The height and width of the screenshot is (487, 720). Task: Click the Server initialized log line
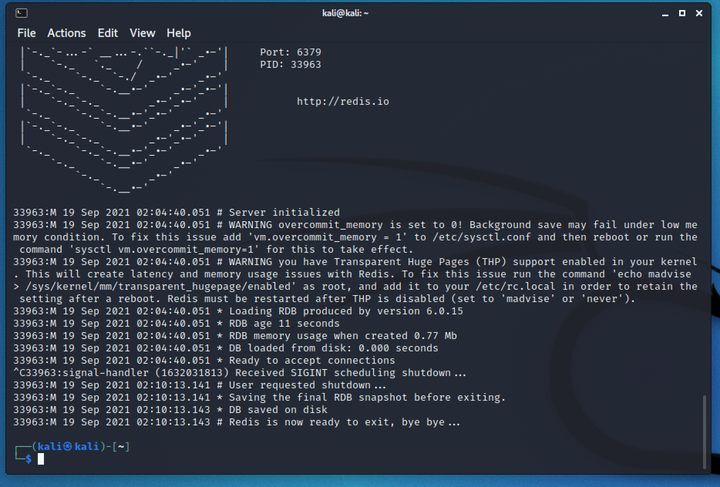[176, 213]
